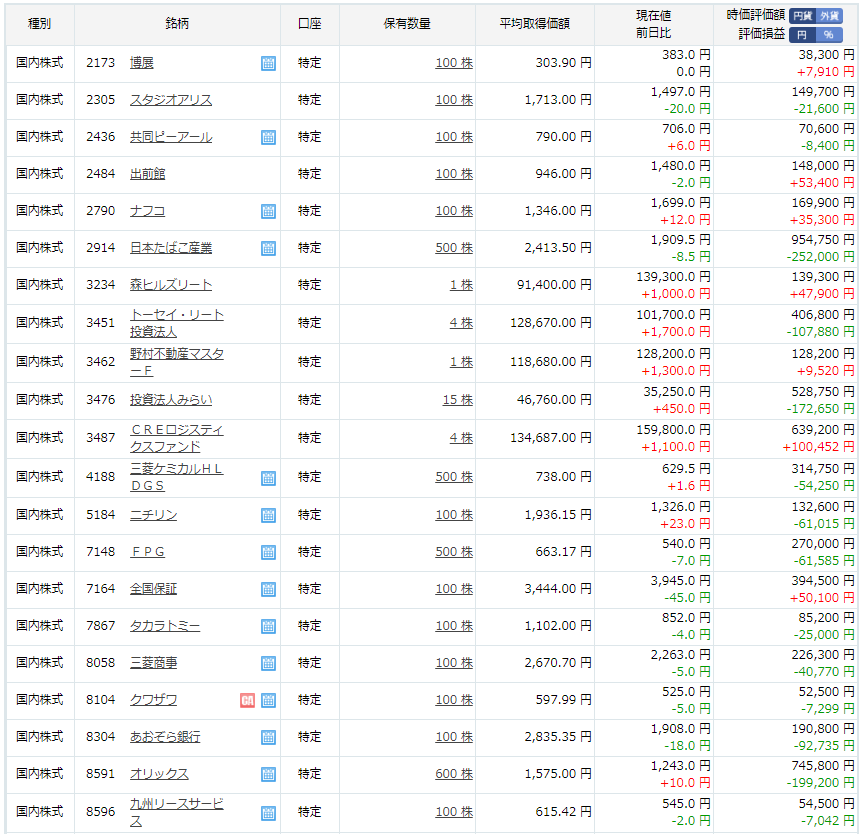
Task: Switch valuation display to 円貨
Action: 803,16
